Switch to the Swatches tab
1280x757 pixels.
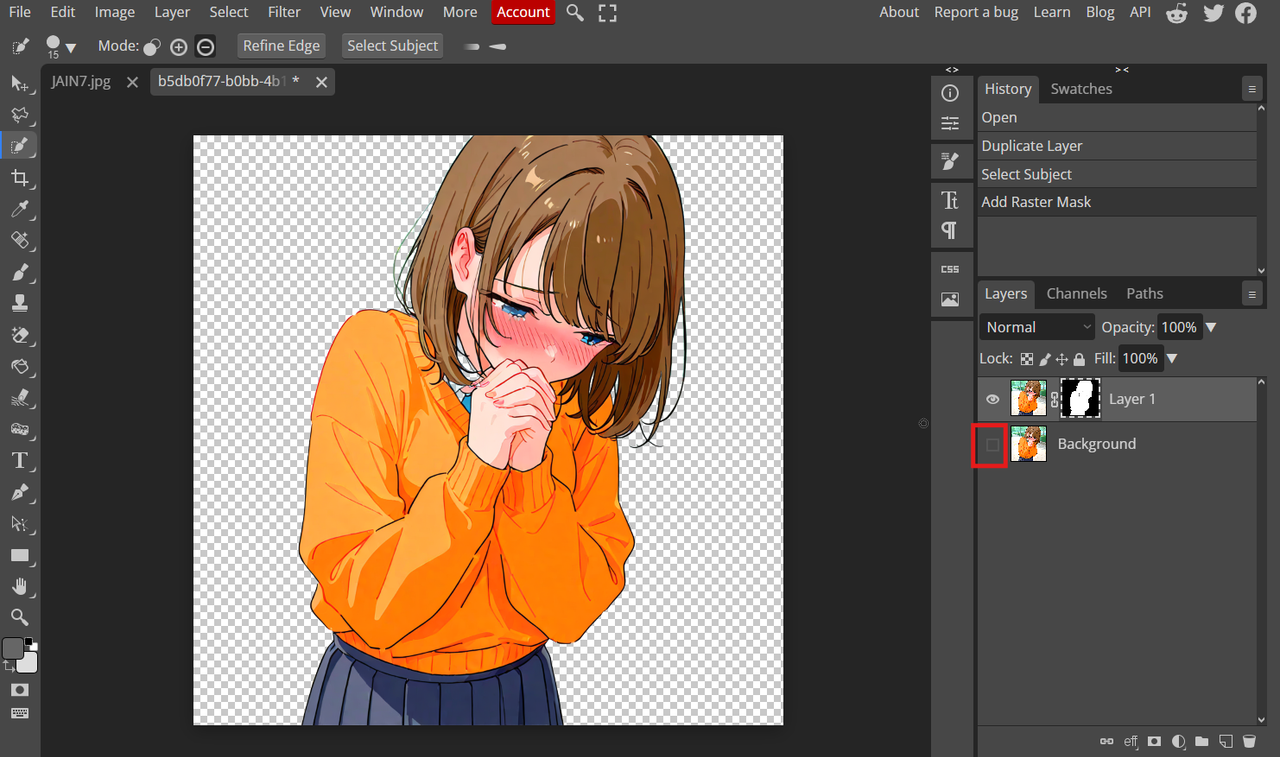(x=1081, y=88)
